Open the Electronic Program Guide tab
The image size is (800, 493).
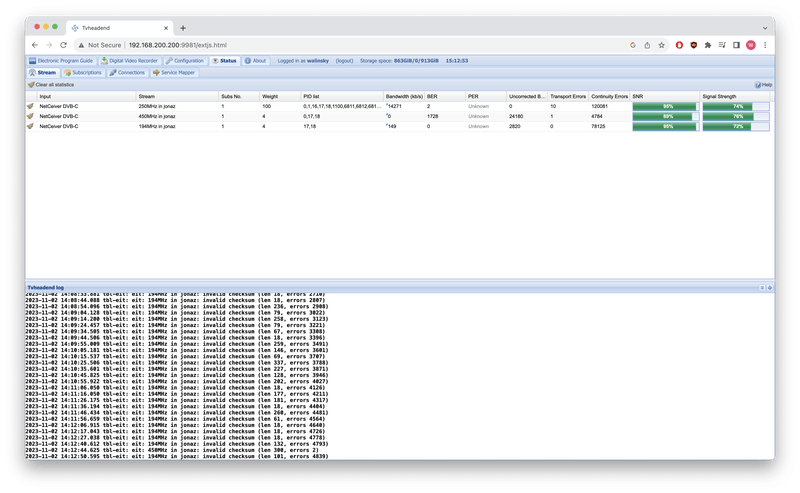61,61
